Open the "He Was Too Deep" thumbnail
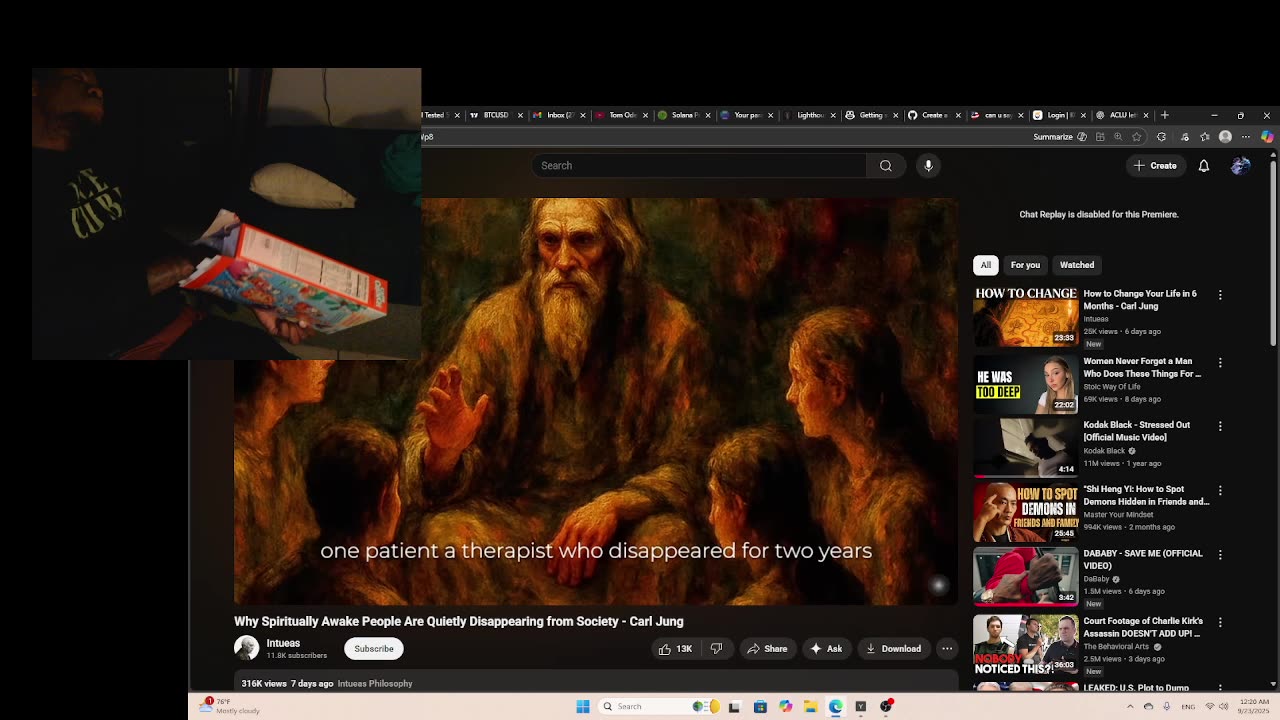1280x720 pixels. 1026,383
